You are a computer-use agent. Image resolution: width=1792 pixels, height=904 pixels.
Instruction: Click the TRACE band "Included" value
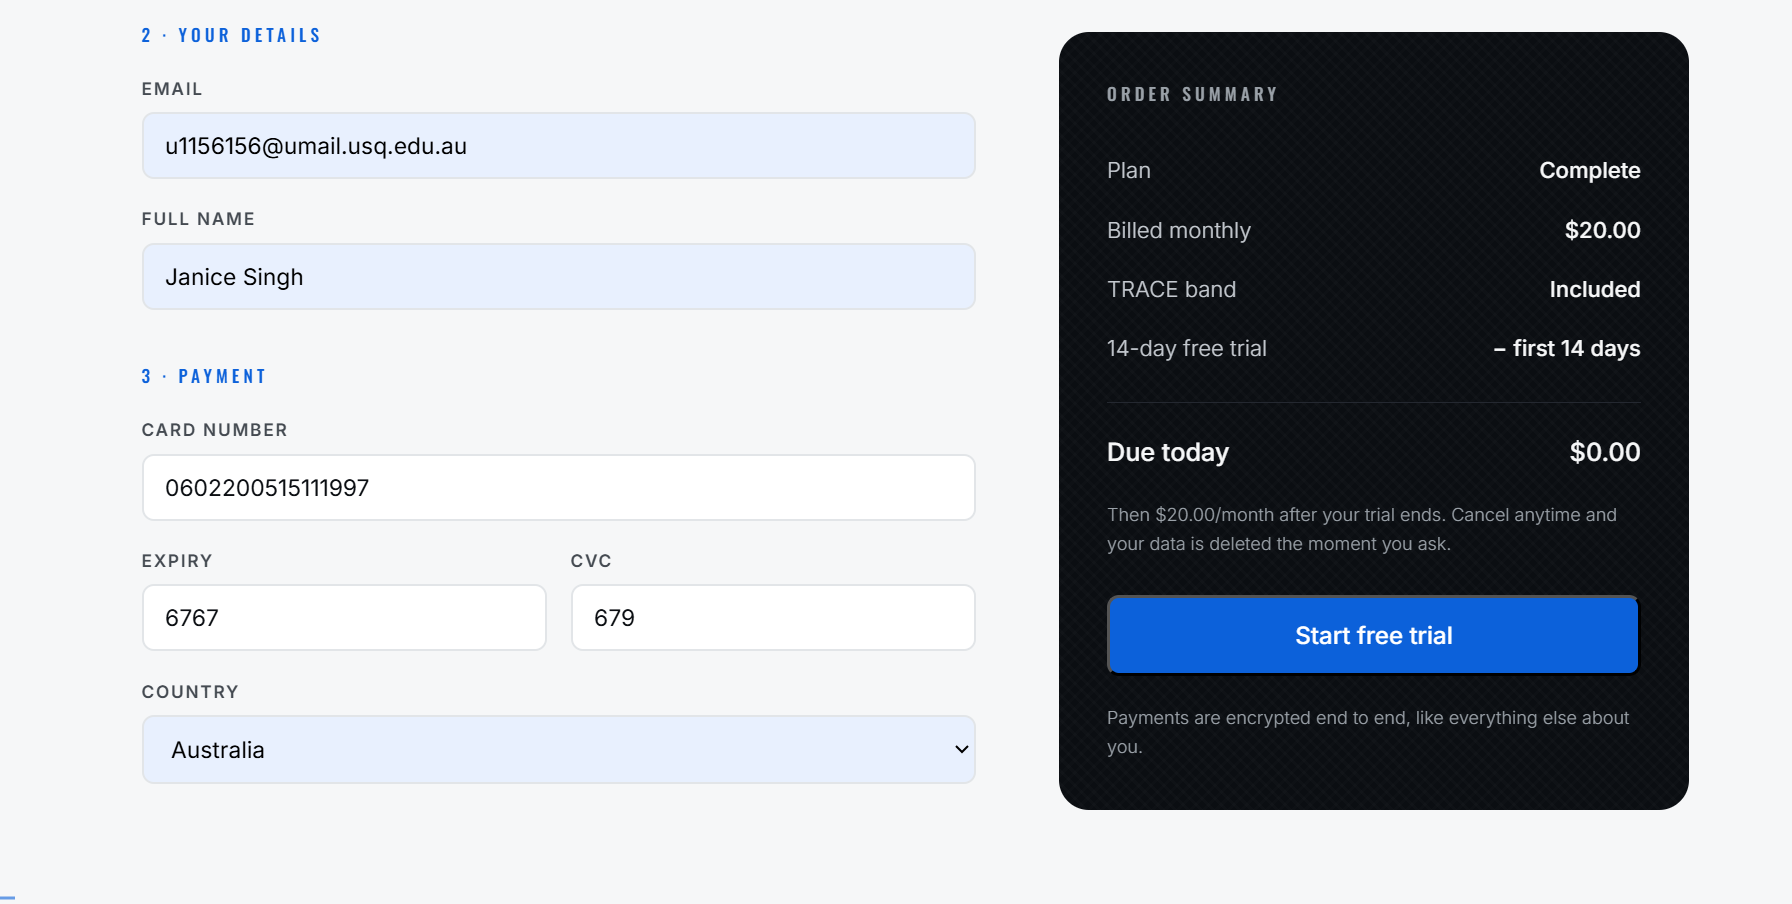[x=1594, y=290]
